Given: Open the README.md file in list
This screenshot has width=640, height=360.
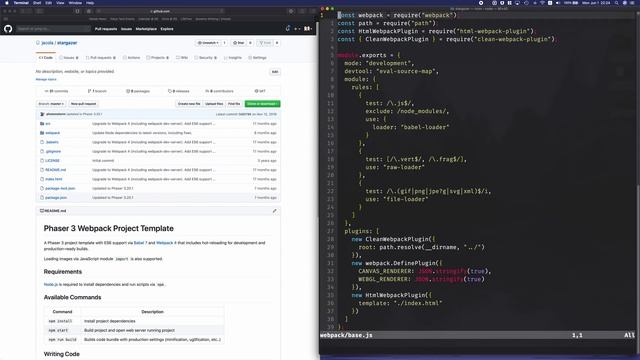Looking at the screenshot, I should click(56, 170).
